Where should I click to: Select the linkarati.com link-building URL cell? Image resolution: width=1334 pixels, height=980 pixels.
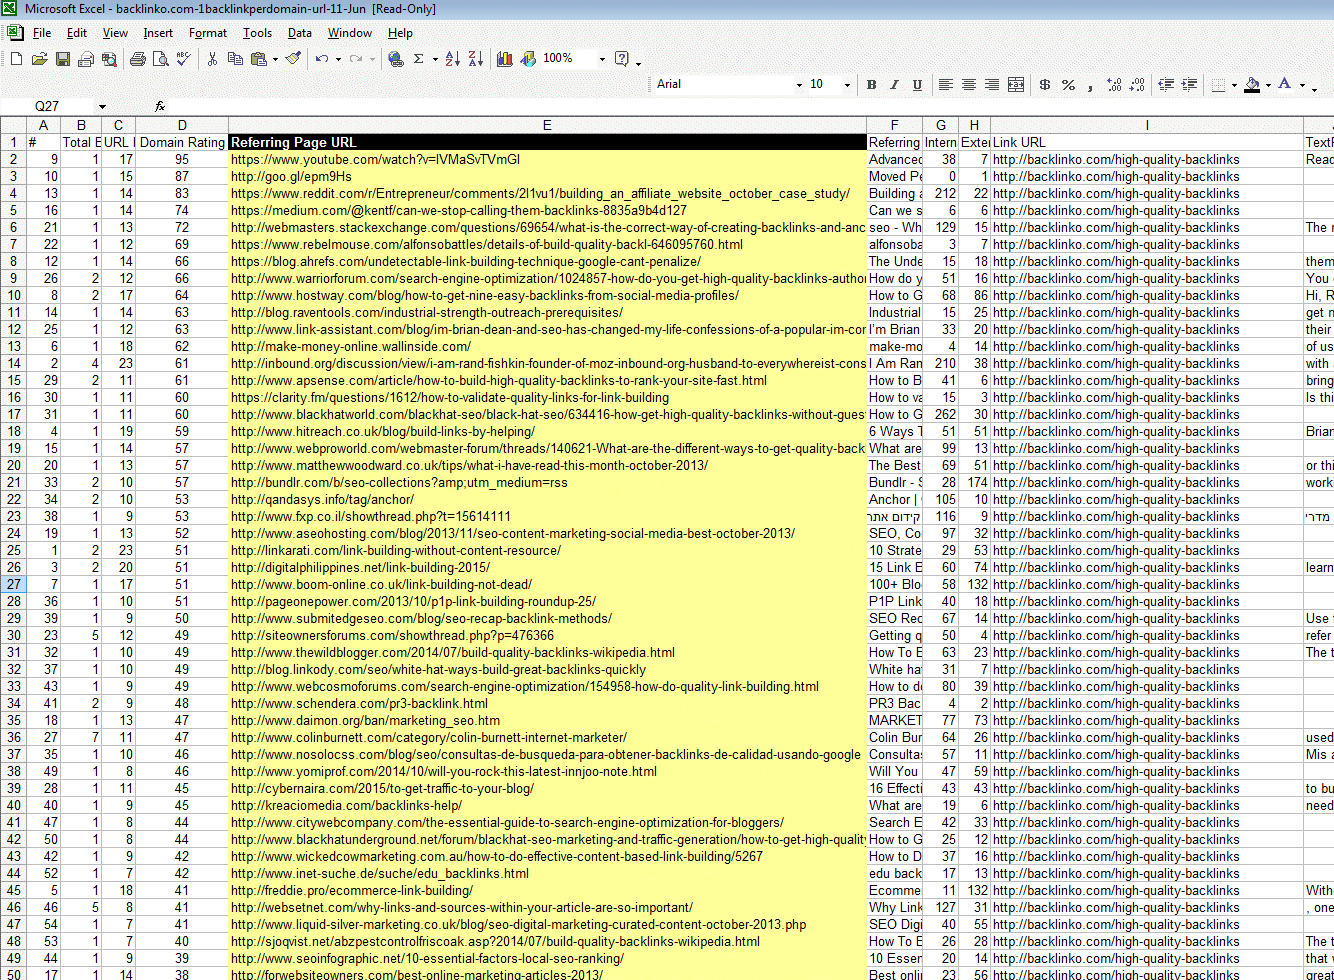pos(548,551)
